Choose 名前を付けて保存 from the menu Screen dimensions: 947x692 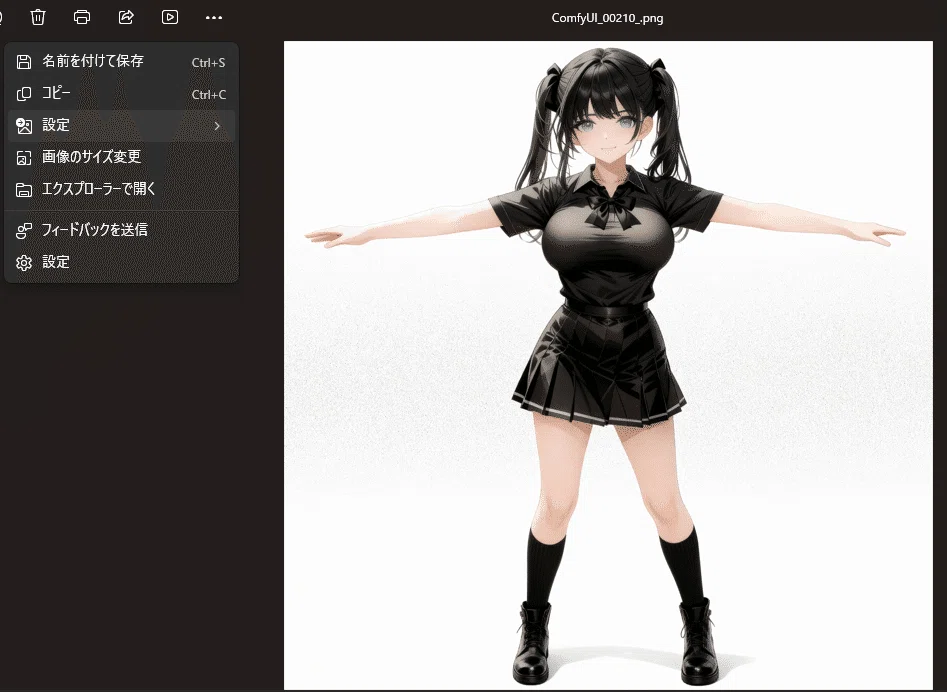coord(121,62)
